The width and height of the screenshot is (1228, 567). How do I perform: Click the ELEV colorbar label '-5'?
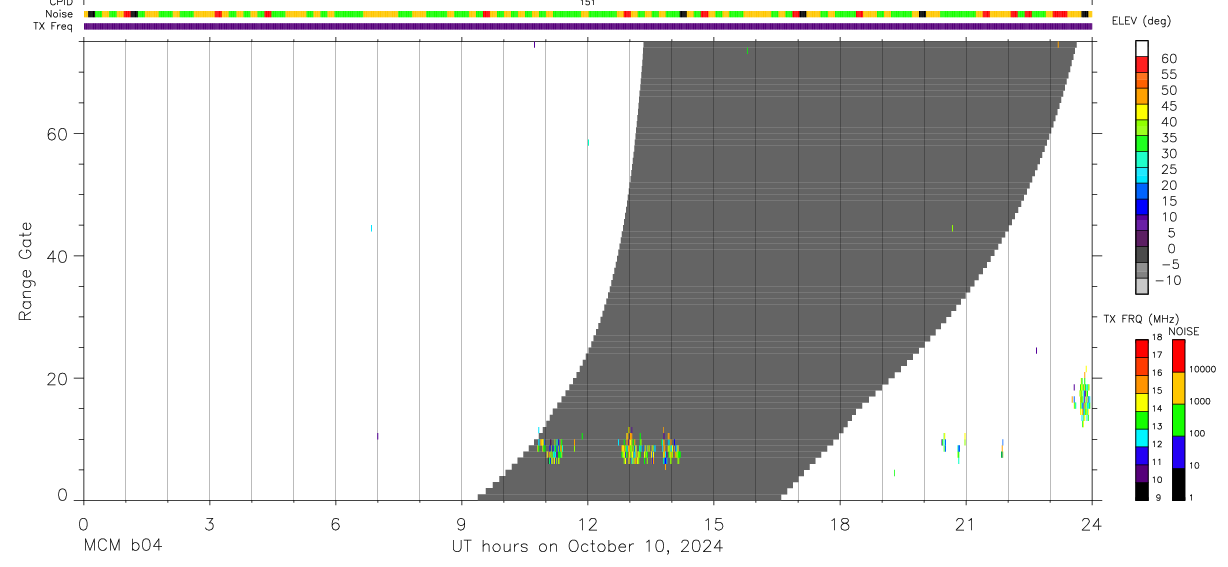[x=1171, y=264]
